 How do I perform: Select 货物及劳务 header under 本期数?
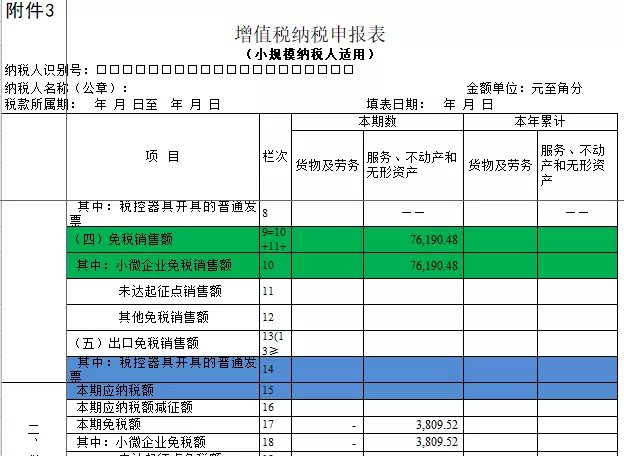pos(327,165)
